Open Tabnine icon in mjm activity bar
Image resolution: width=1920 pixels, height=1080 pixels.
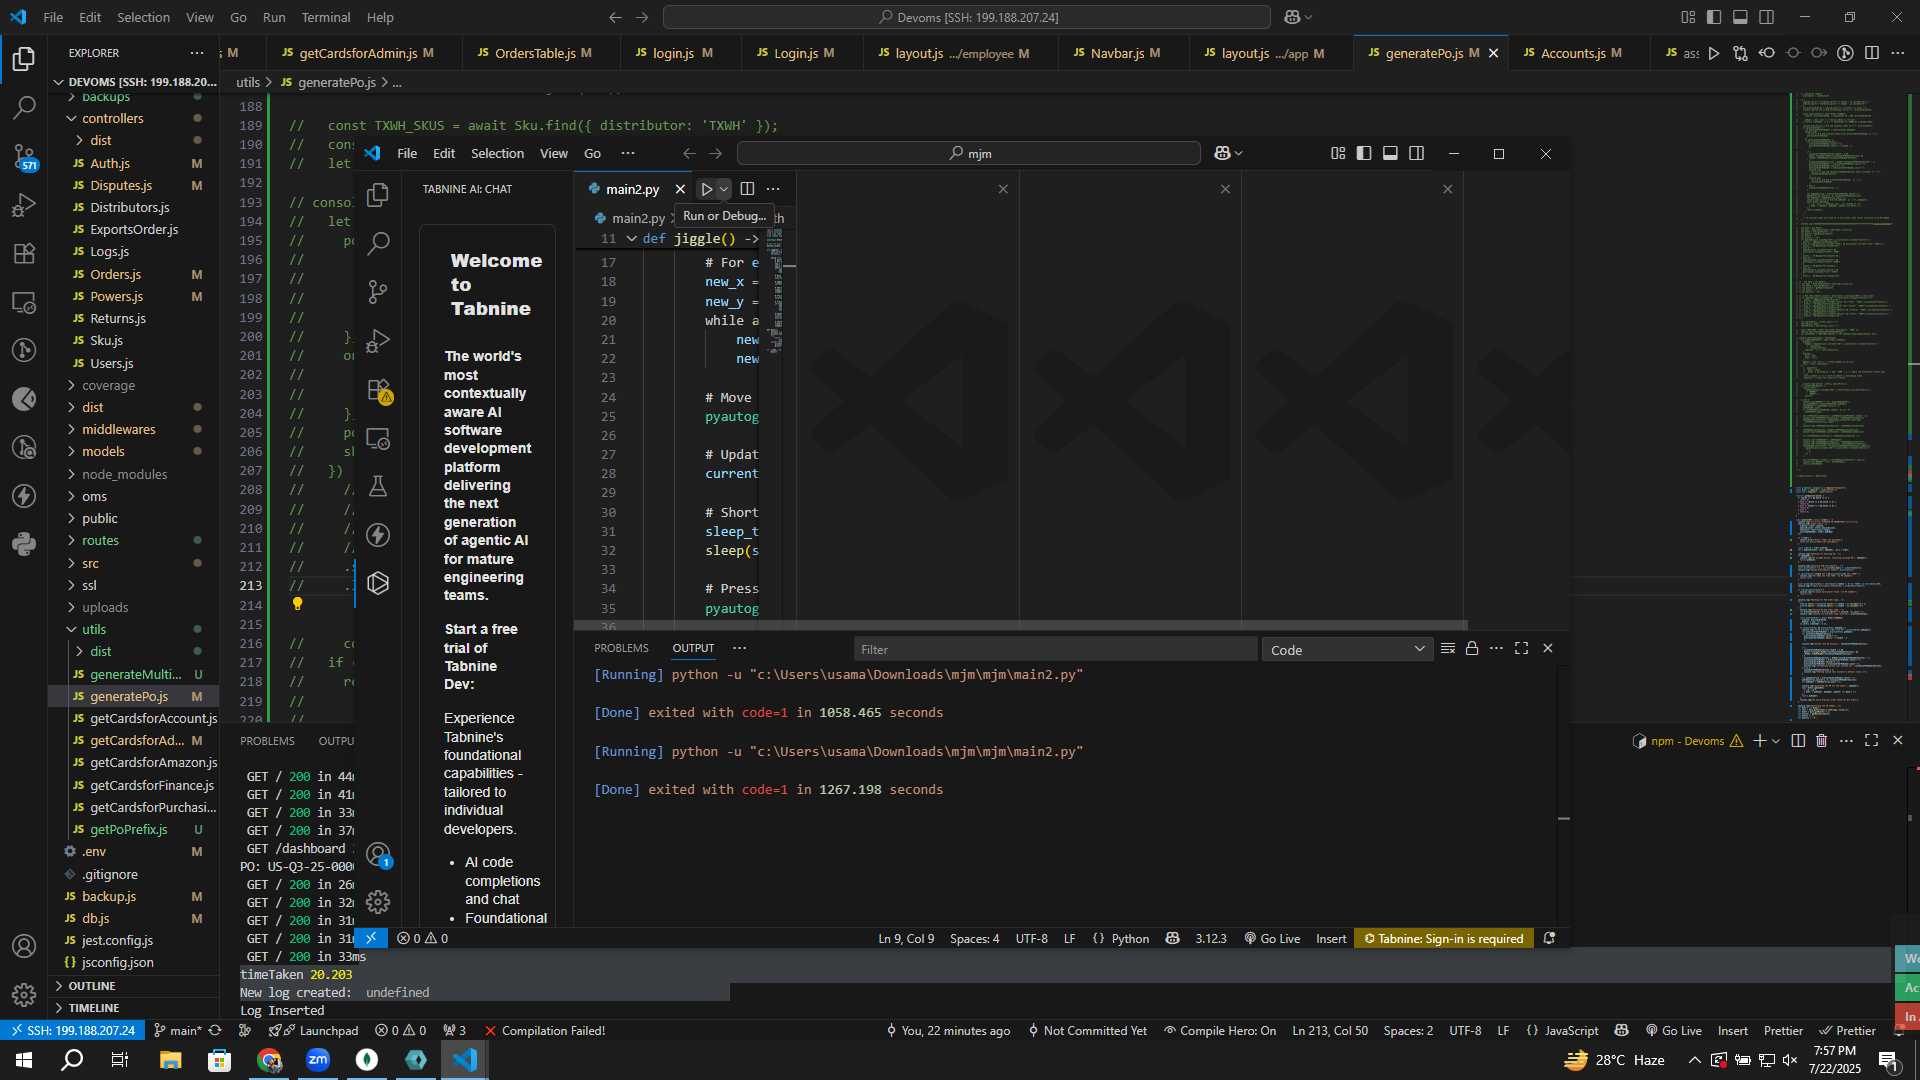378,583
